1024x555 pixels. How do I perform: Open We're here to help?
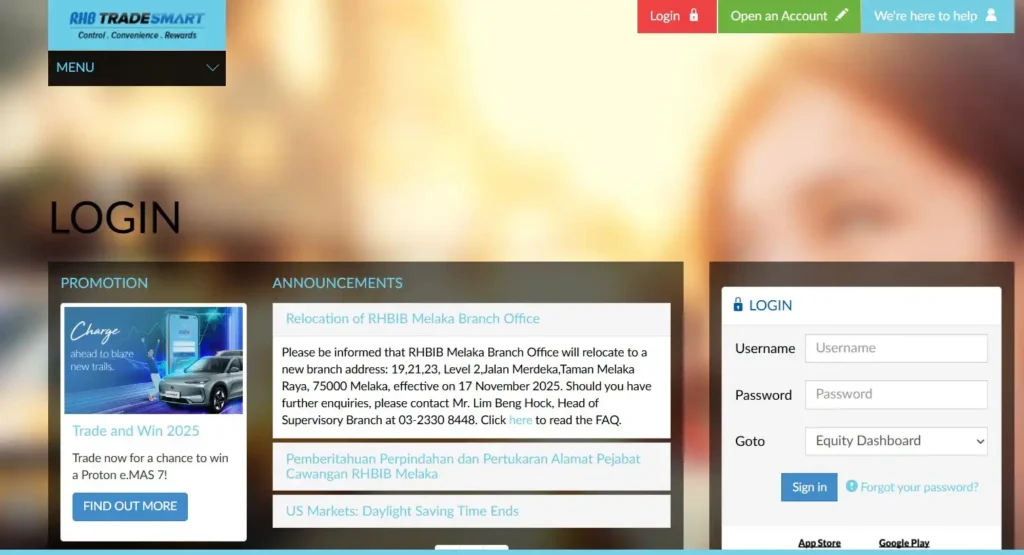click(x=937, y=16)
